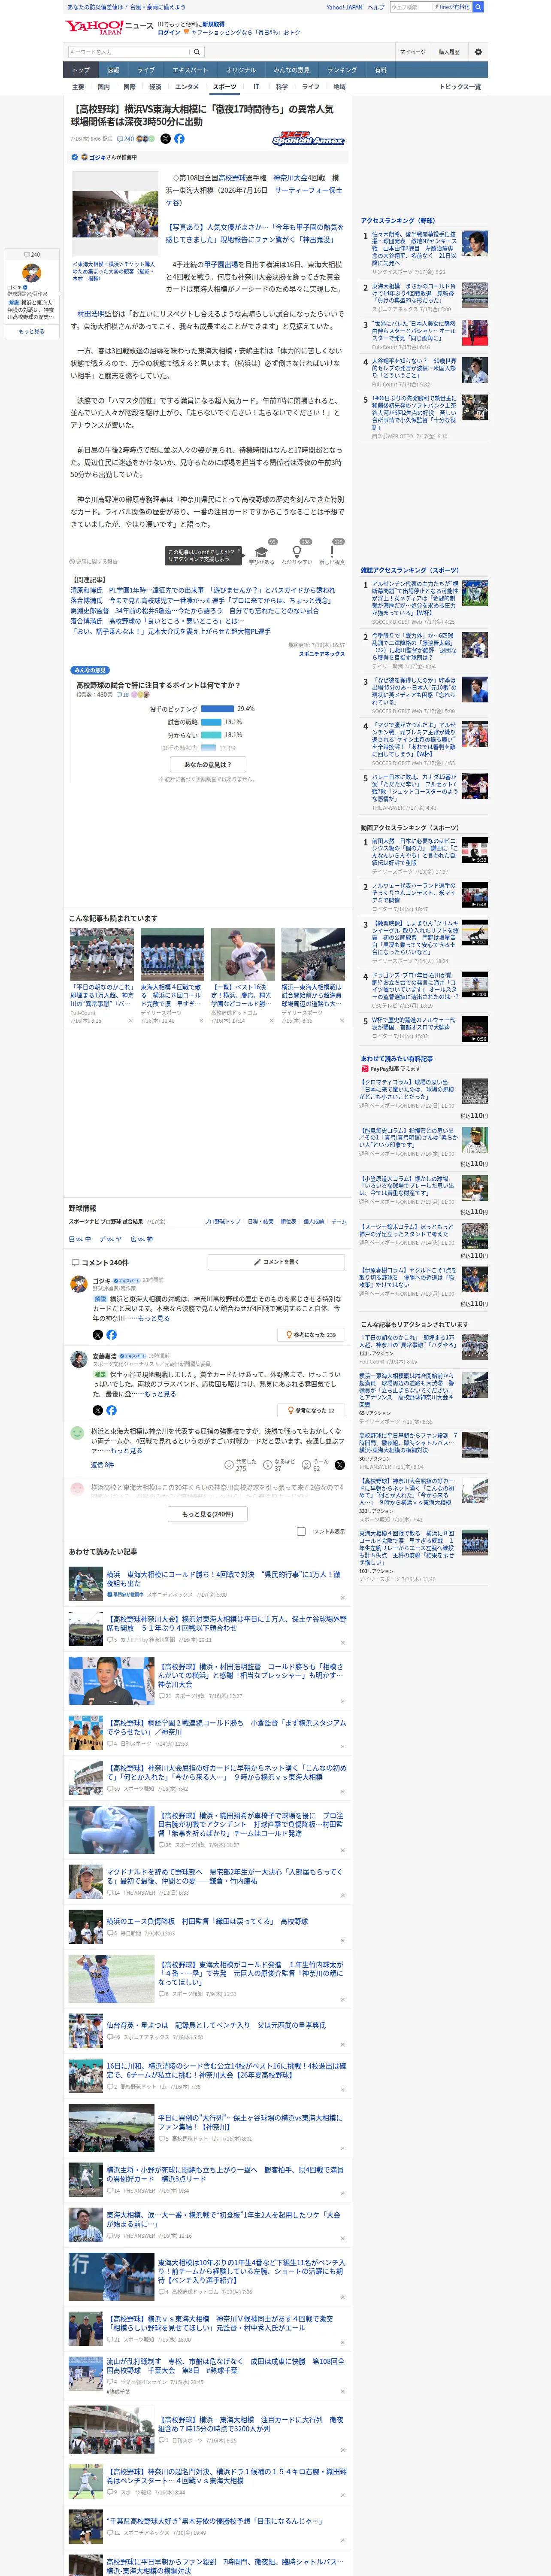This screenshot has width=551, height=2576.
Task: Share ゴジキ's comment on Facebook
Action: [111, 1334]
